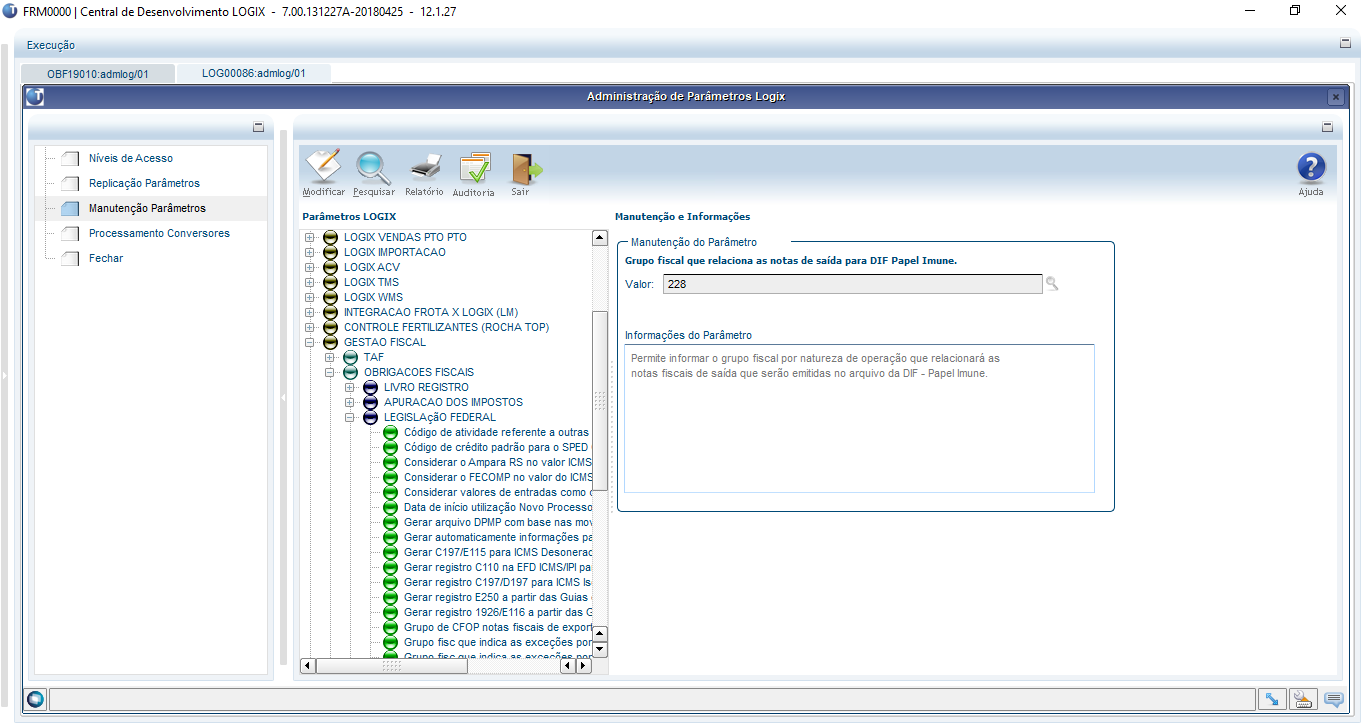Click the TAF node icon
Viewport: 1366px width, 728px height.
tap(350, 357)
